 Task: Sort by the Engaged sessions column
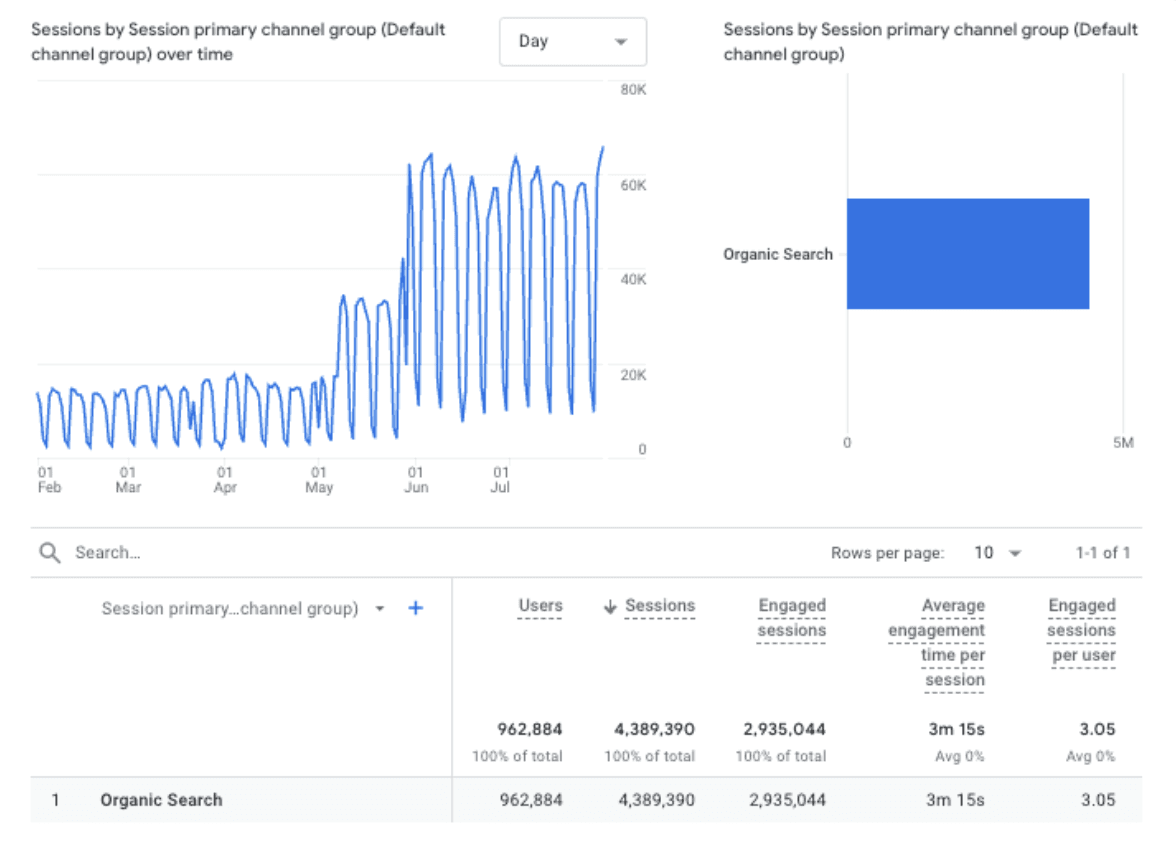point(791,617)
